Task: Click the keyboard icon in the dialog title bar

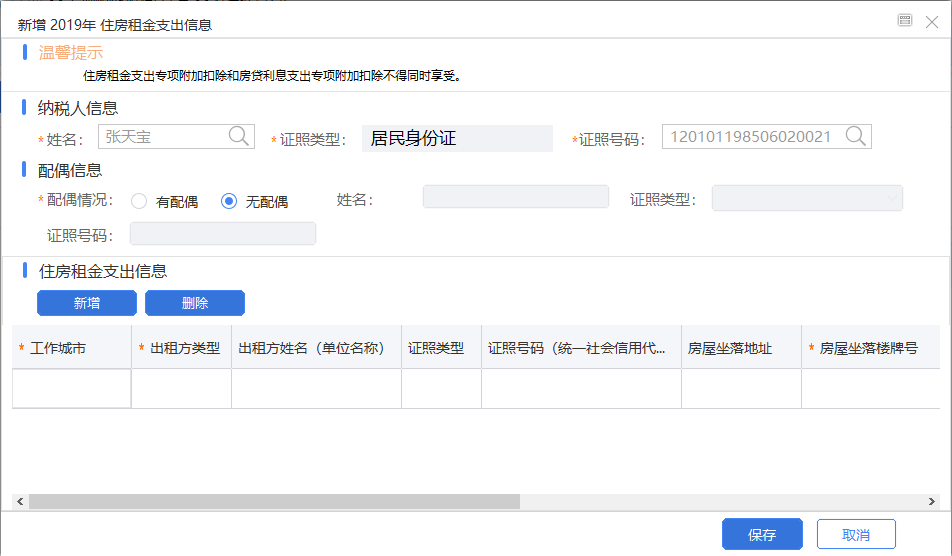Action: (x=905, y=21)
